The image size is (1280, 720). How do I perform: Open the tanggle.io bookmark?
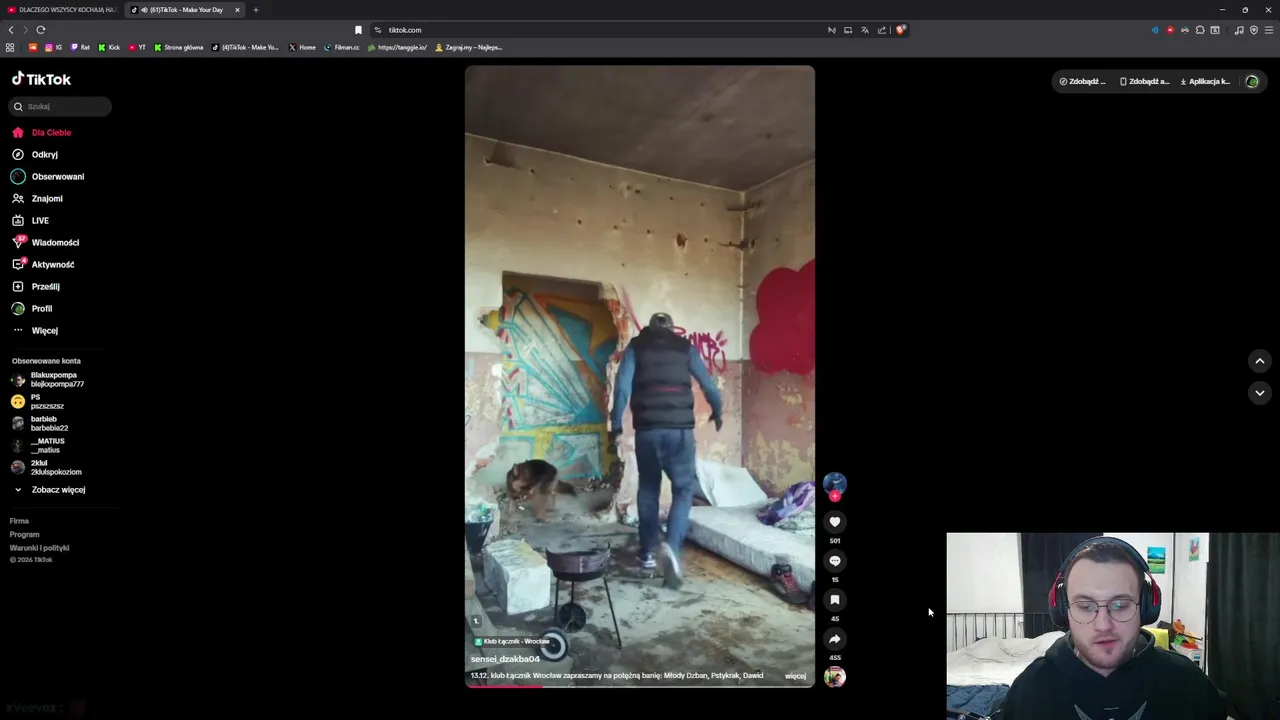pos(397,47)
